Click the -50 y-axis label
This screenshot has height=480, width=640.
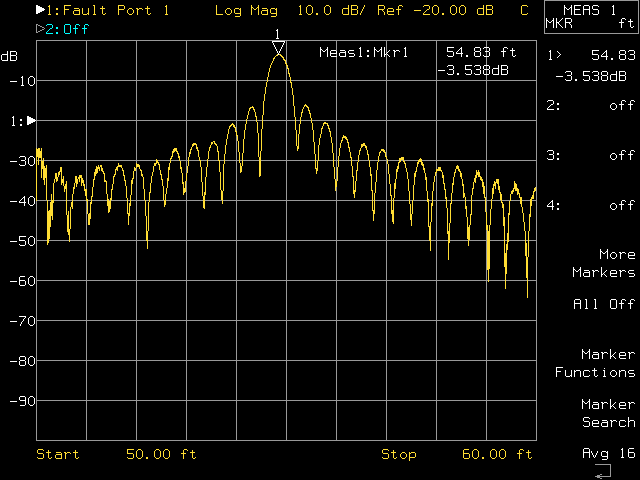[23, 241]
